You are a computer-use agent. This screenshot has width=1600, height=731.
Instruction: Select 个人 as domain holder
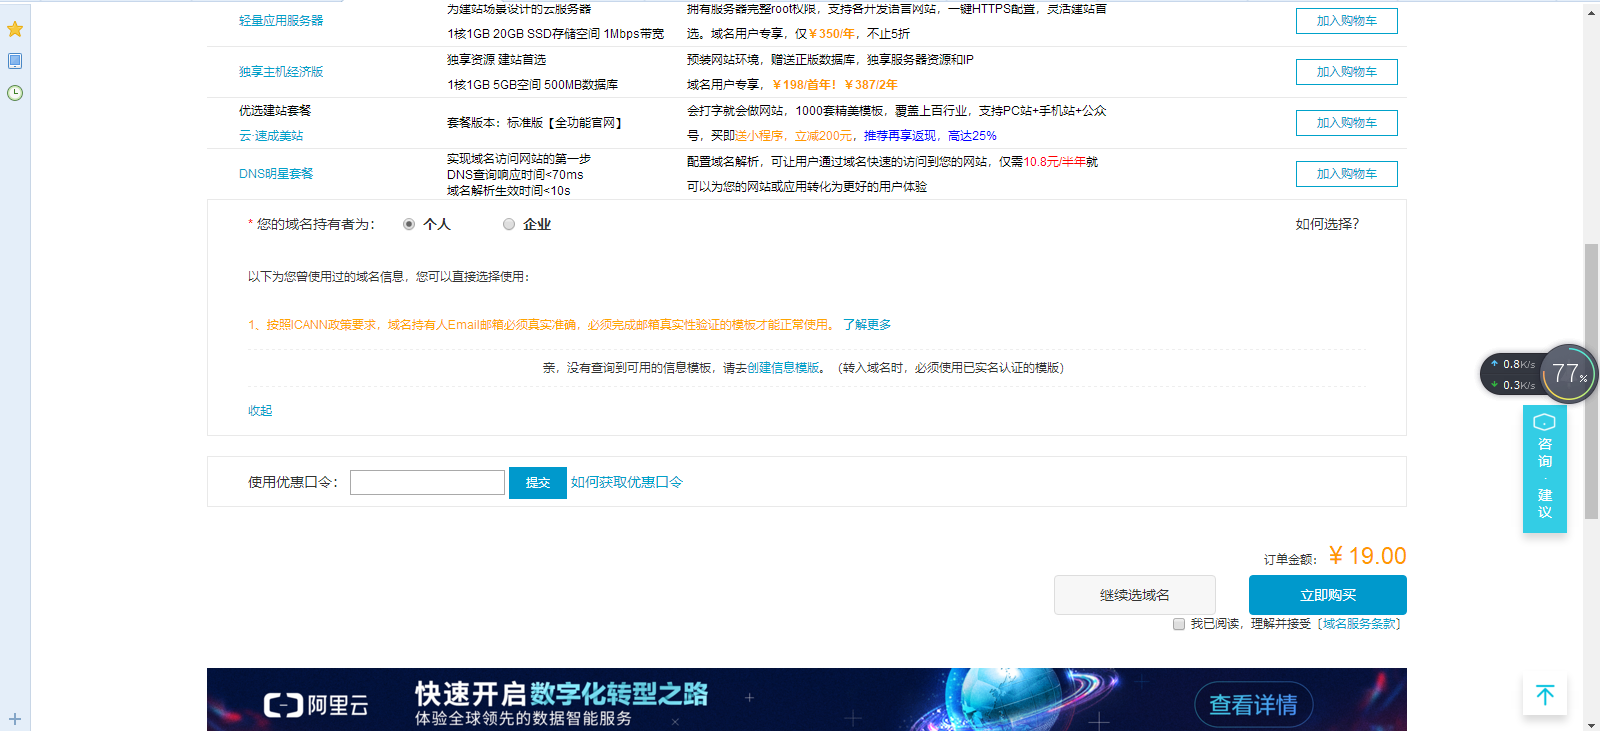409,224
